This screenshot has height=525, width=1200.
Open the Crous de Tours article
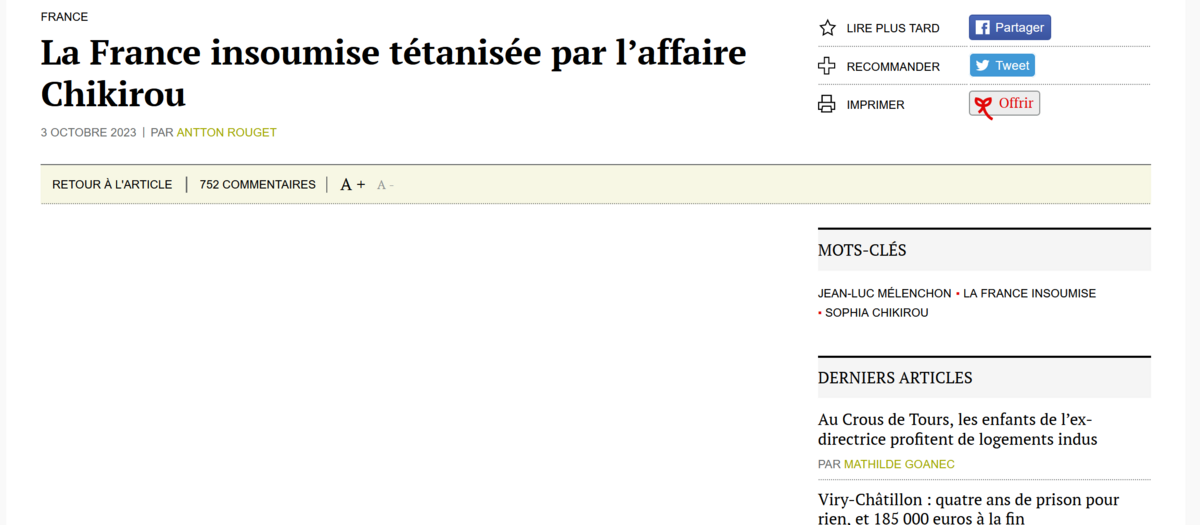coord(957,429)
